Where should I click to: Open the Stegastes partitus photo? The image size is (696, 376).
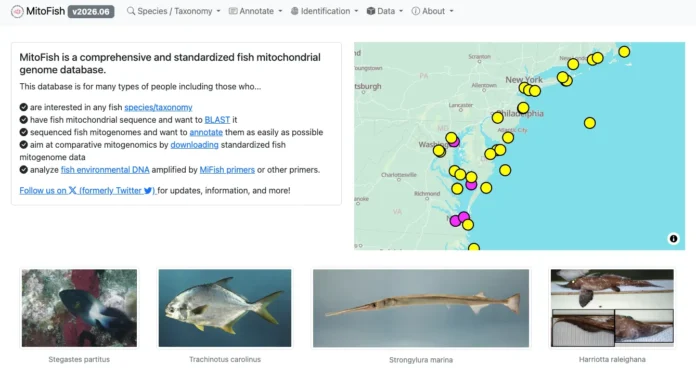tap(79, 308)
